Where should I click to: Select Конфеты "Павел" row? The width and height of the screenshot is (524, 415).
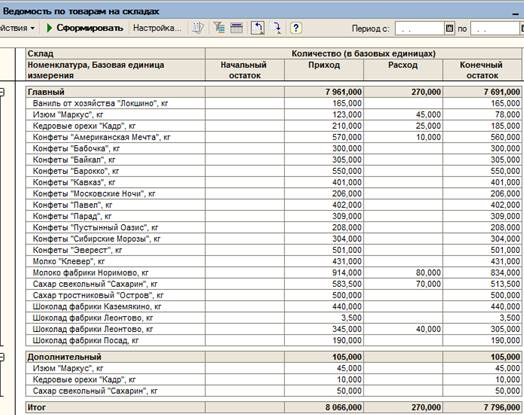click(x=273, y=205)
